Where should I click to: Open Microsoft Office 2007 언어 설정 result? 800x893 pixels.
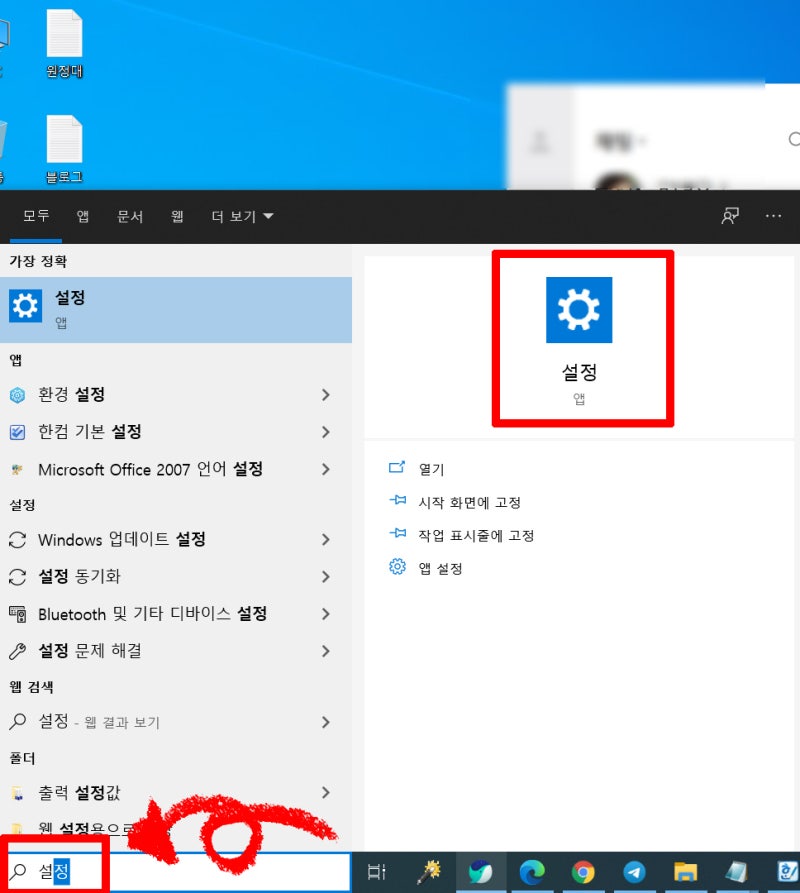click(175, 469)
